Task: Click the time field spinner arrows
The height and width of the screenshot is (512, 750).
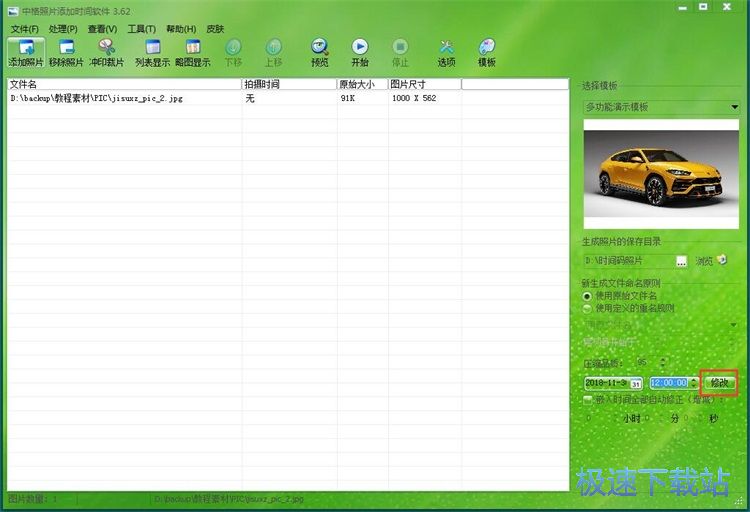Action: point(693,383)
